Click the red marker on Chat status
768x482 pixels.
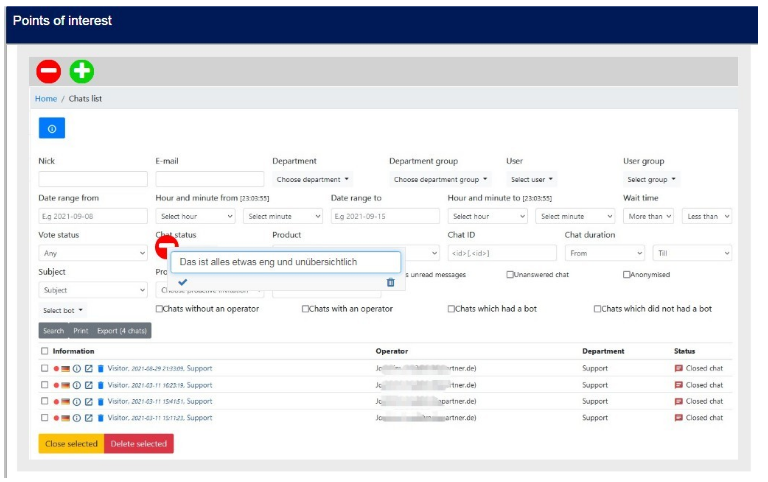tap(166, 246)
